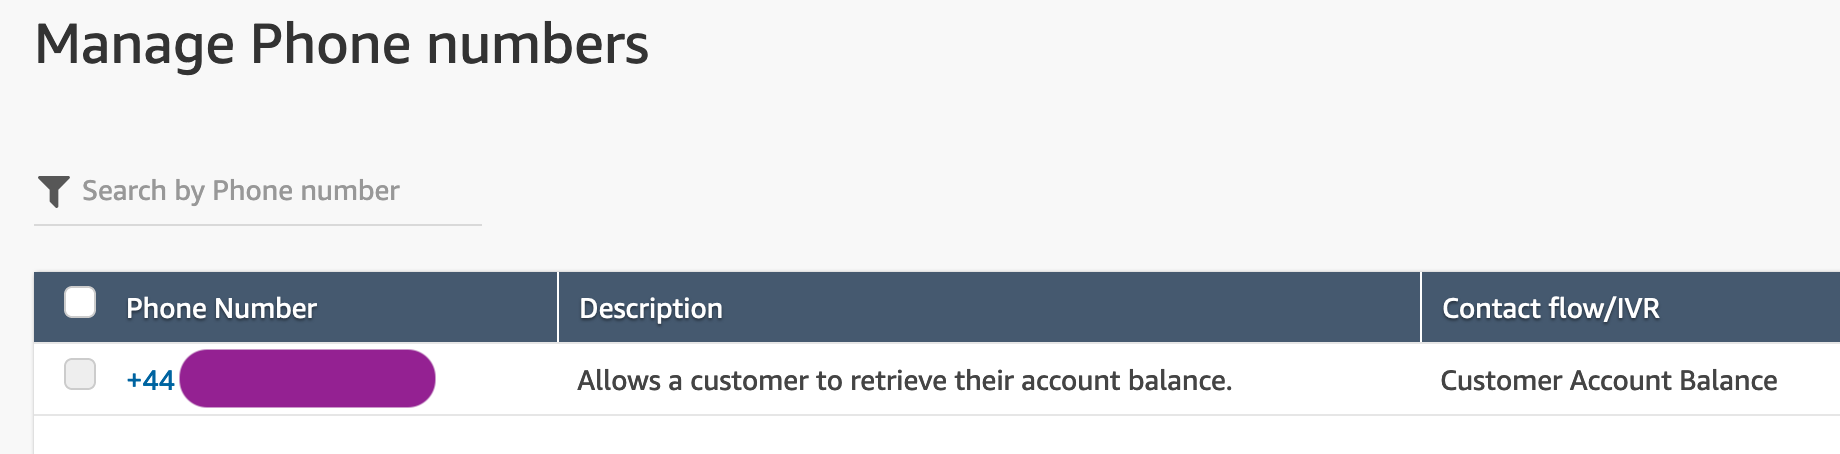Click divider between Description and Contact flow/IVR headers

pyautogui.click(x=1421, y=307)
